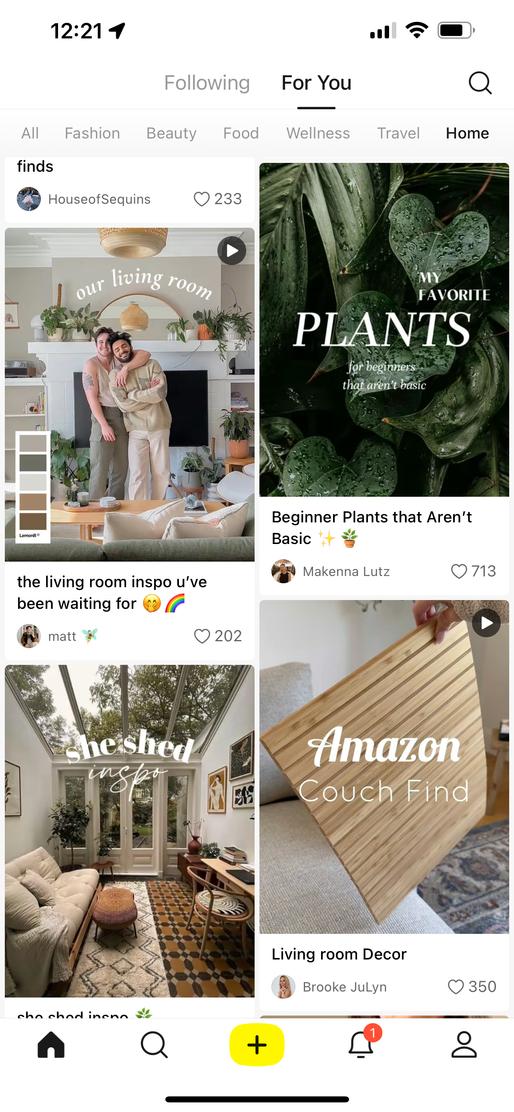Tap the yellow plus create button
This screenshot has height=1112, width=514.
[257, 1045]
